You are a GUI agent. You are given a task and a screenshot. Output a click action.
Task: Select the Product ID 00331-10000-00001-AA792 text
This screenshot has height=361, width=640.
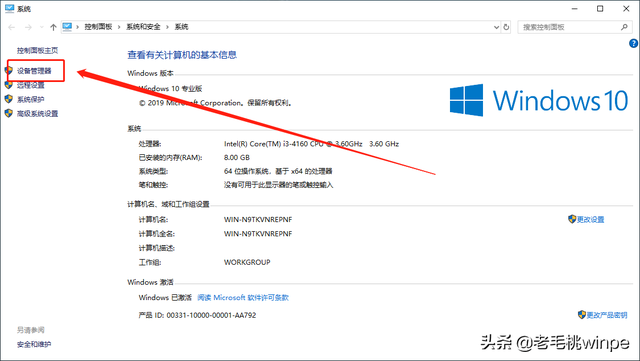coord(198,315)
